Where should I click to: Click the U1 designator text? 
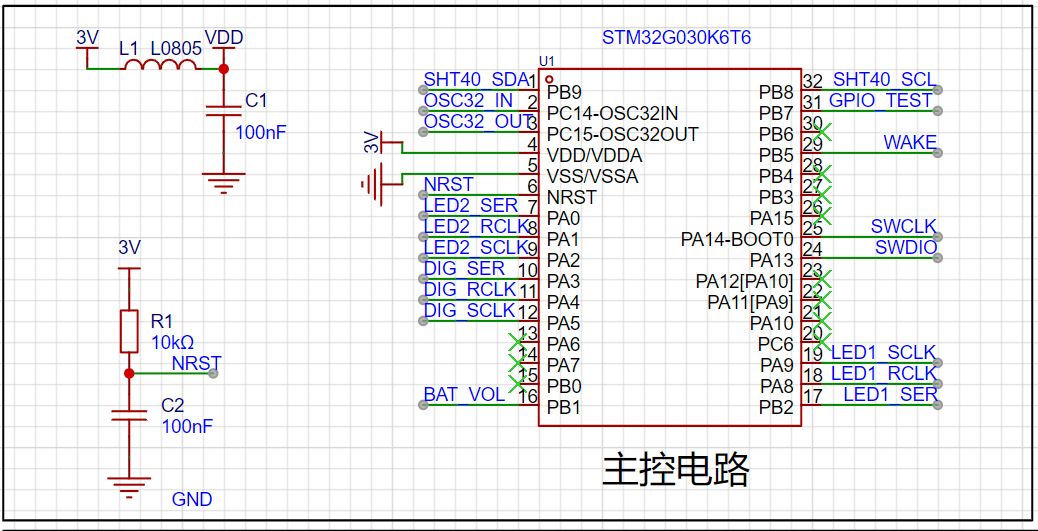pyautogui.click(x=547, y=61)
